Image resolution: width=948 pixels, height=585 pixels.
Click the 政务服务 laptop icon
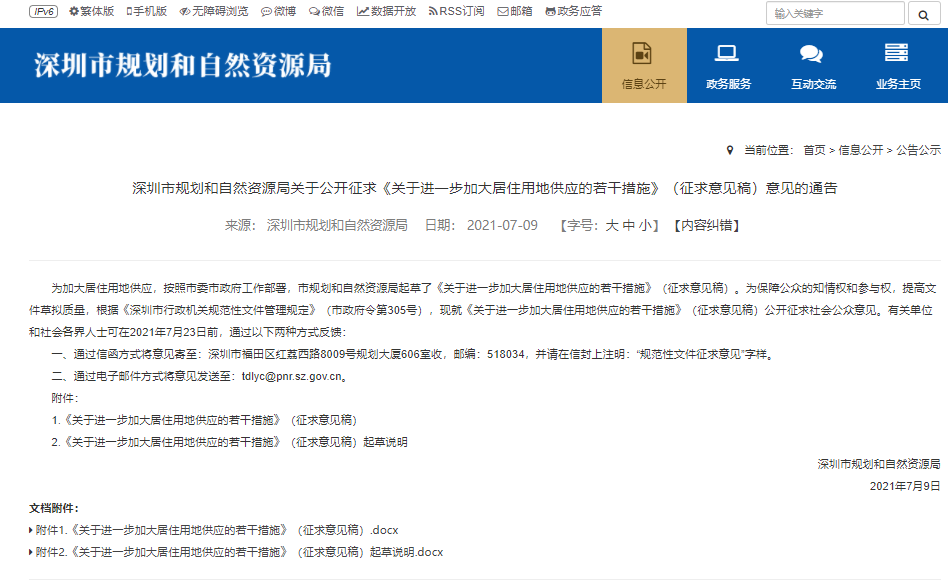coord(727,54)
